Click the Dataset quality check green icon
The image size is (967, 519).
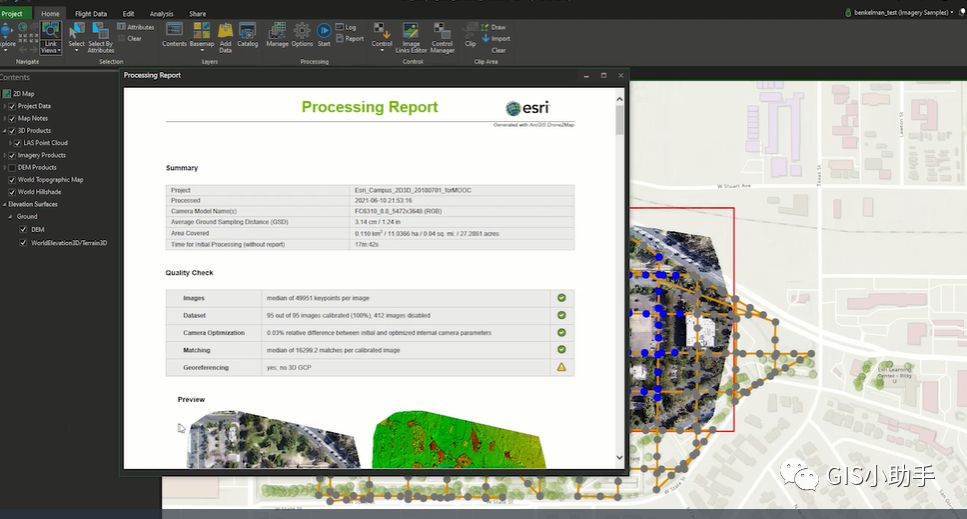pos(562,315)
